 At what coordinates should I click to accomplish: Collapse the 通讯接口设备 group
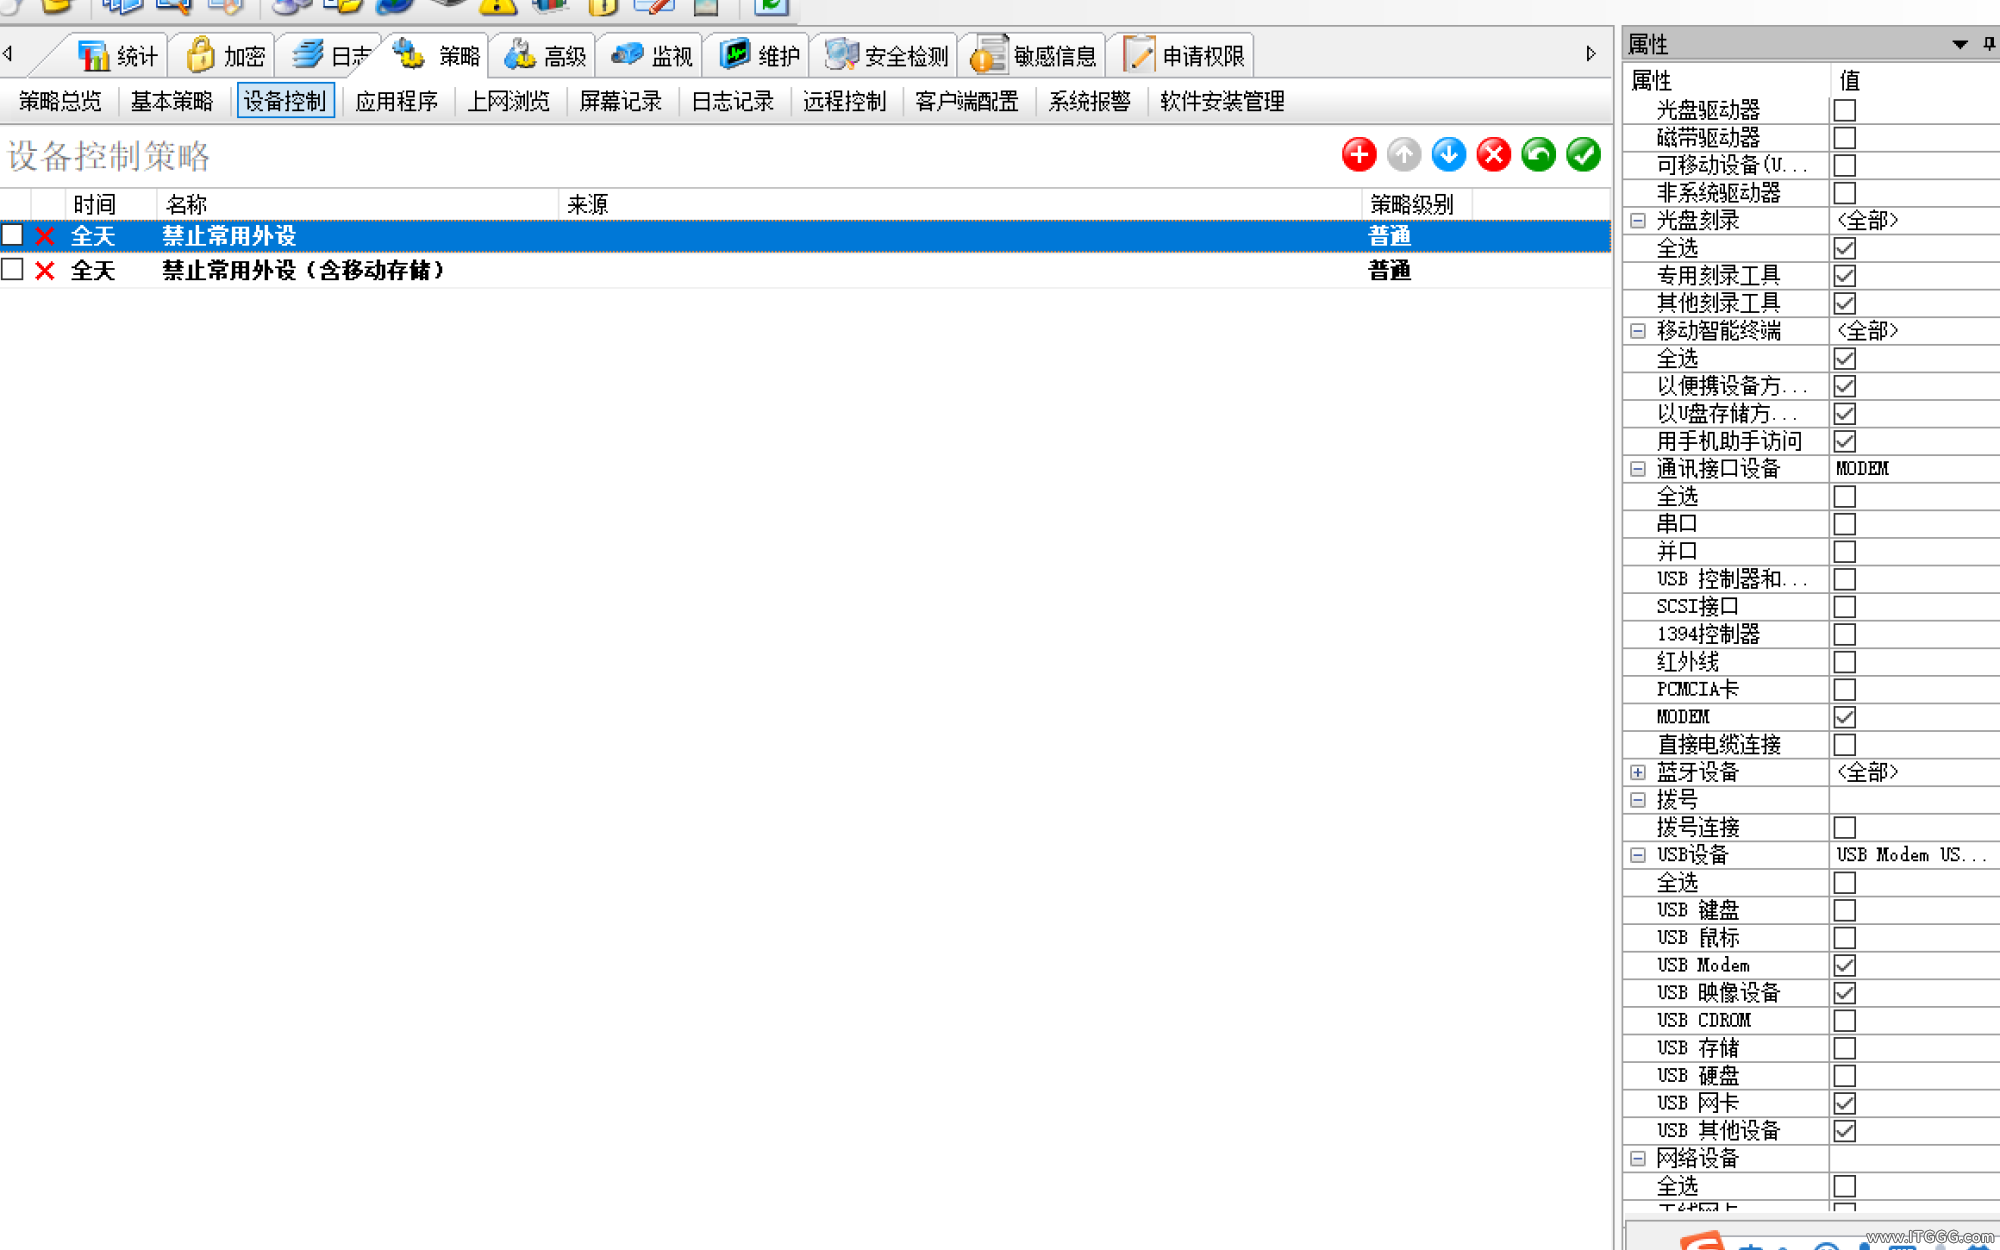pyautogui.click(x=1638, y=469)
